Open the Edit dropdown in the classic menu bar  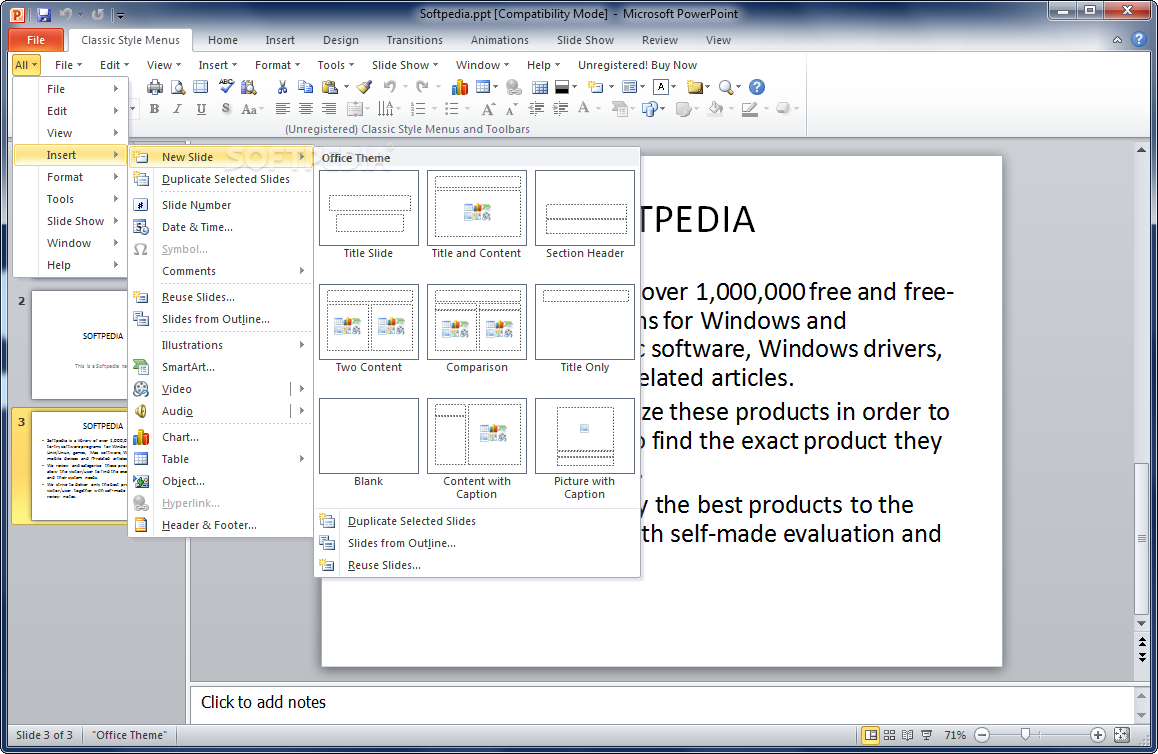coord(114,65)
